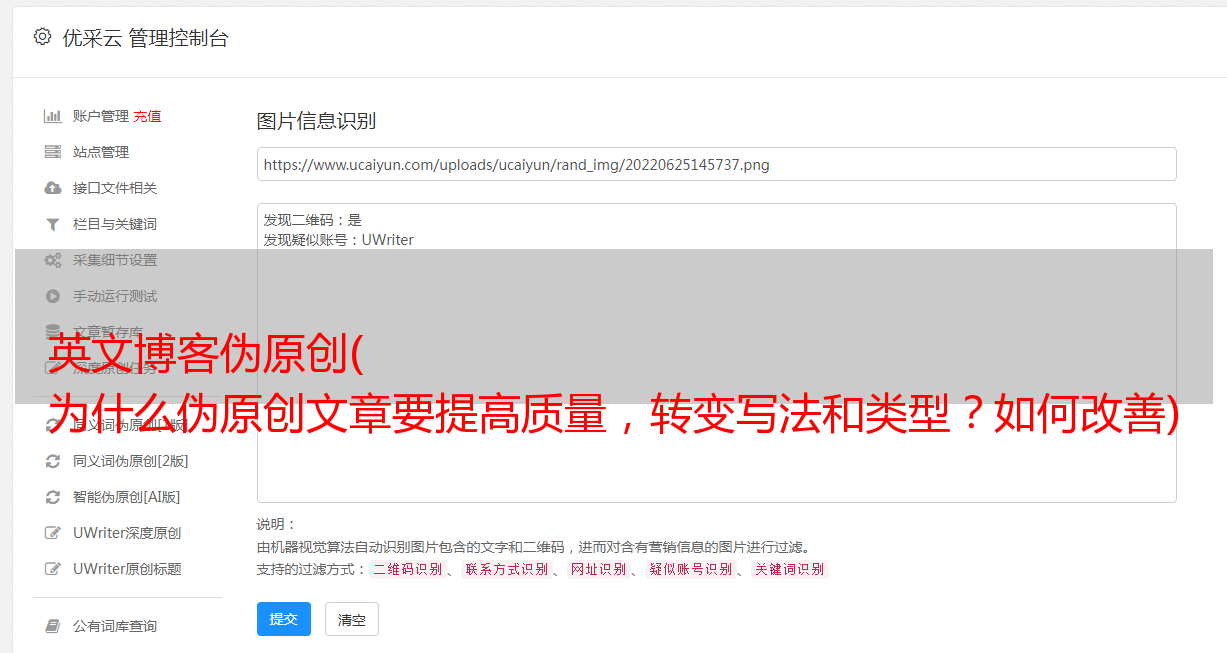Click the red 充值 link
Image resolution: width=1227 pixels, height=653 pixels.
point(147,116)
